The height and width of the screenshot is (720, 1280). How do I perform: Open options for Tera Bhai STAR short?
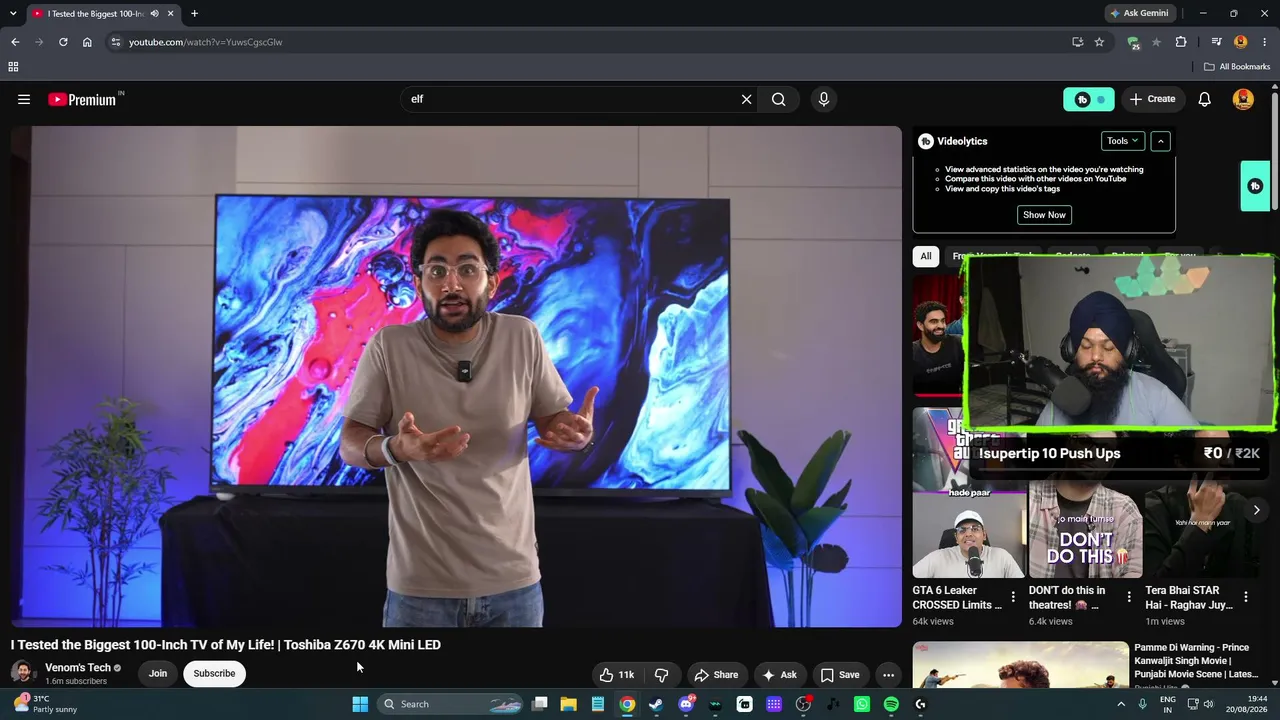tap(1245, 597)
